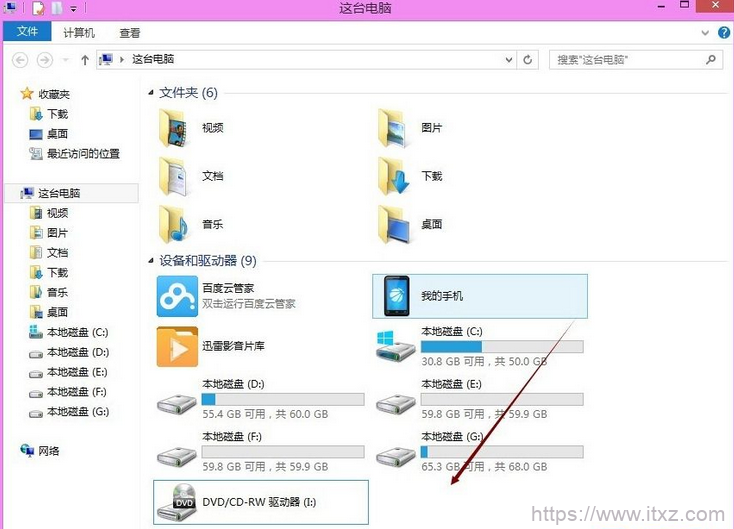Click the forward navigation arrow
The height and width of the screenshot is (529, 734).
(x=44, y=60)
